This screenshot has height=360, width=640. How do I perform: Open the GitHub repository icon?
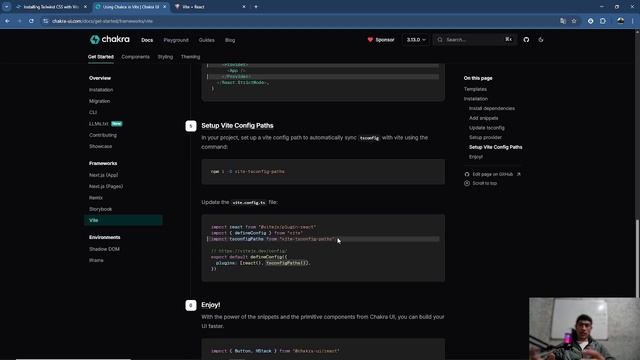tap(526, 40)
